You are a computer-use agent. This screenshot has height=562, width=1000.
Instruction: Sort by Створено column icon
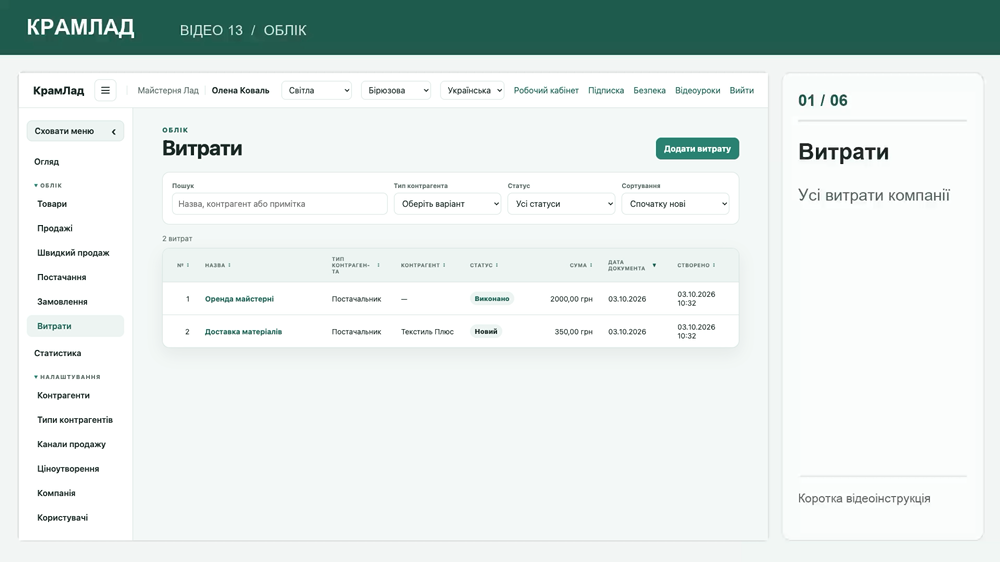click(714, 265)
